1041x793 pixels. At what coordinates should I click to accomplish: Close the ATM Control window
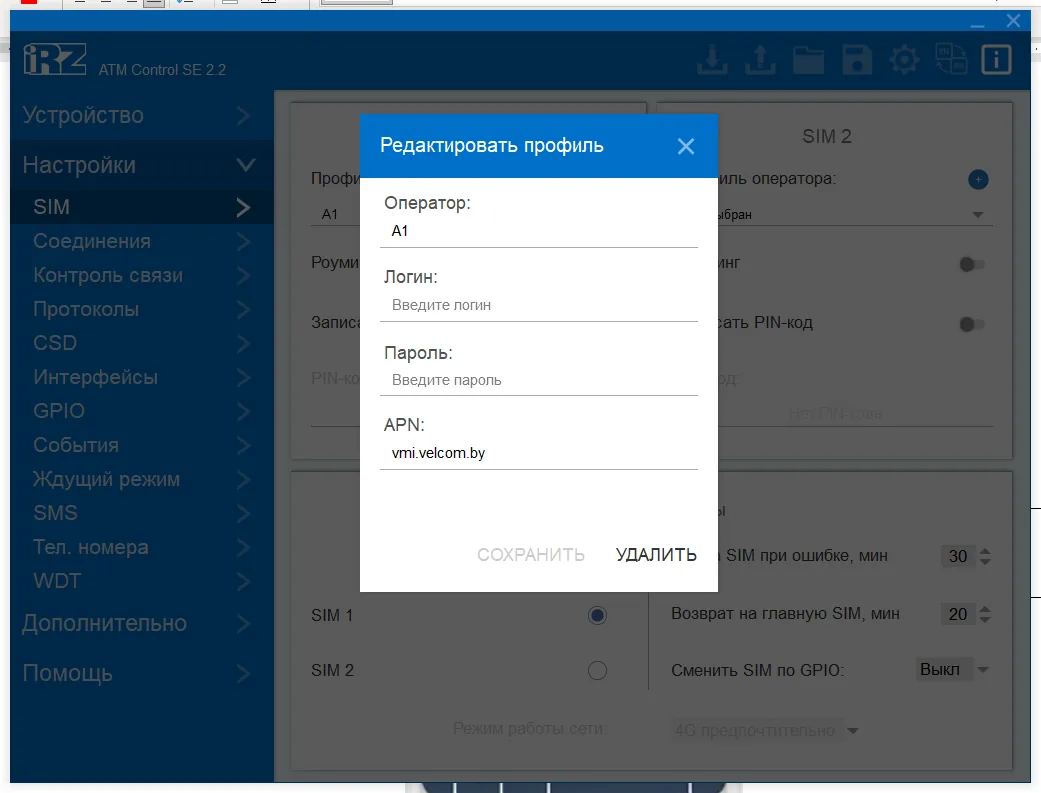[1013, 21]
